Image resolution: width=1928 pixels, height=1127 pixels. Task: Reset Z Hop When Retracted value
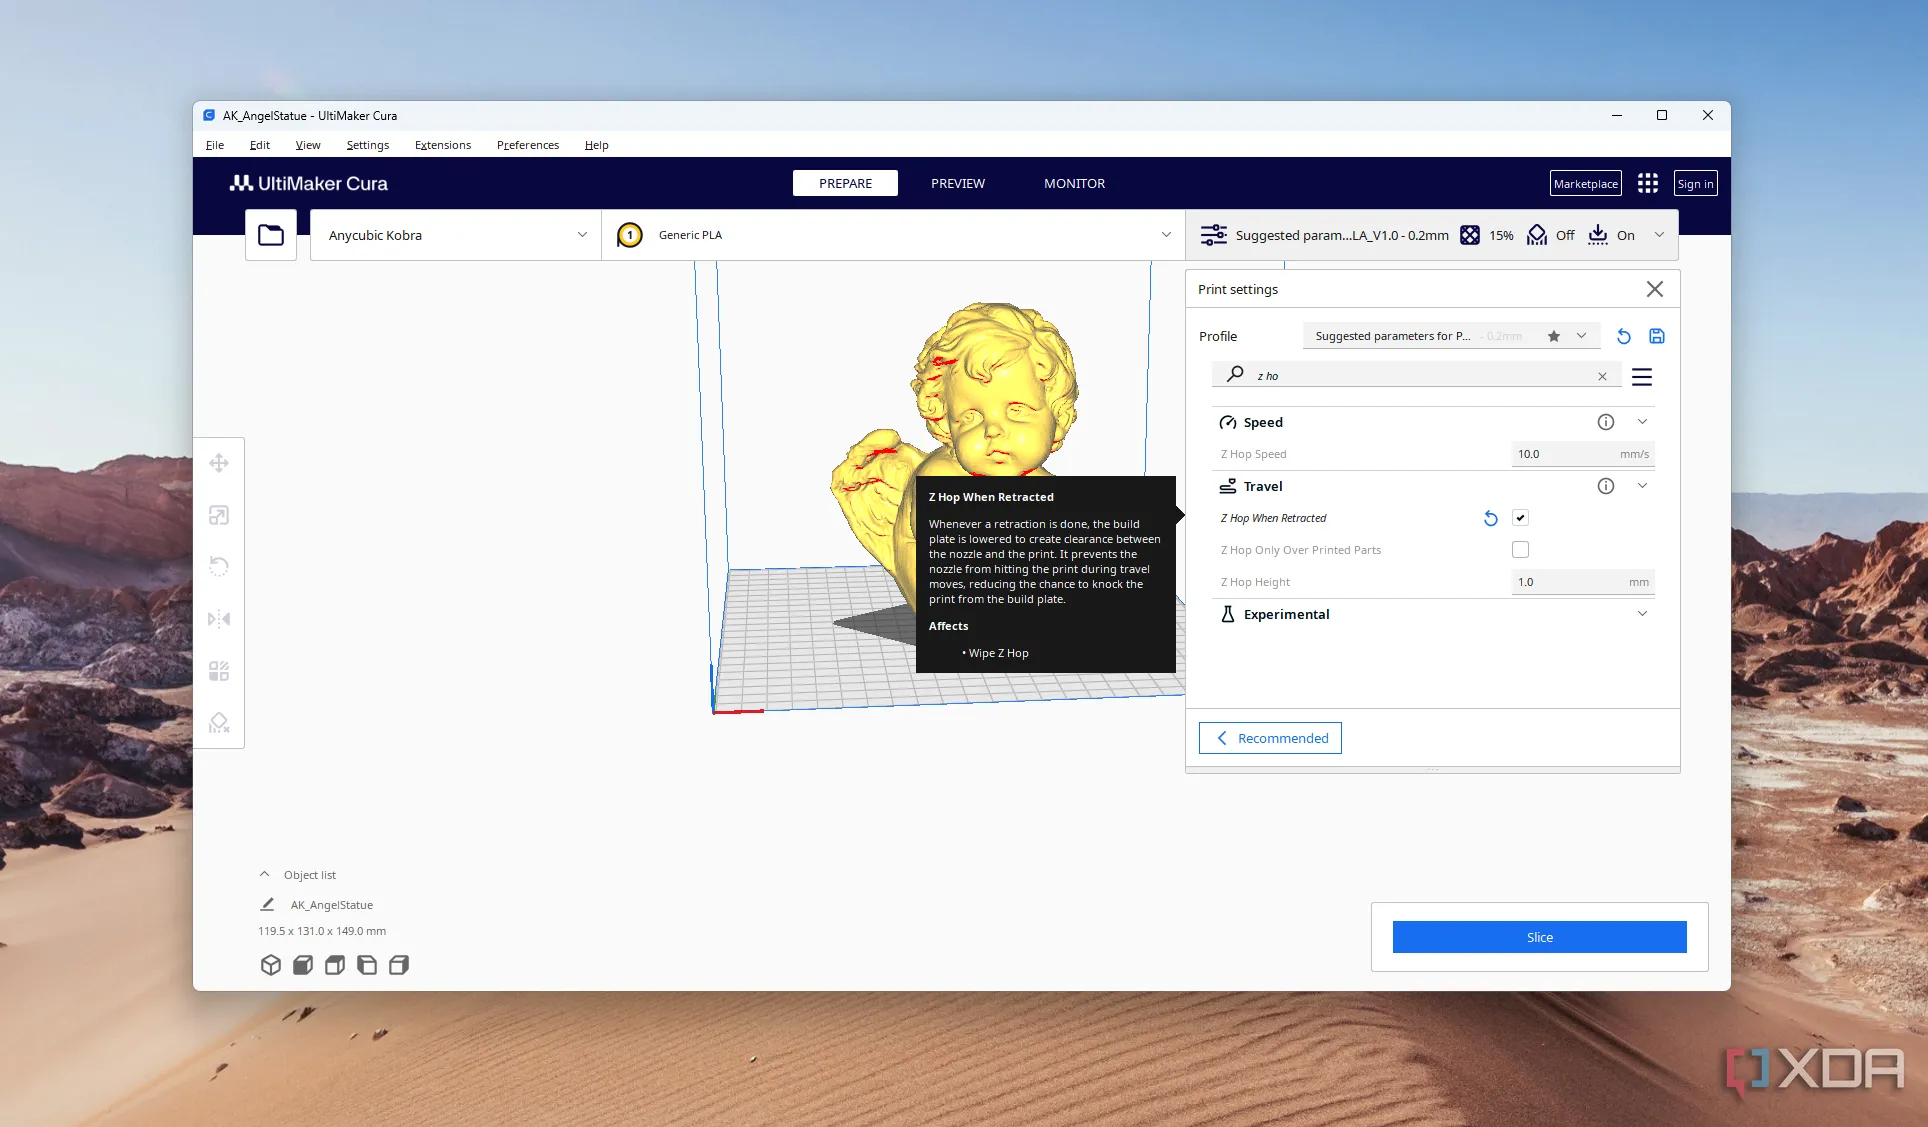pyautogui.click(x=1490, y=518)
